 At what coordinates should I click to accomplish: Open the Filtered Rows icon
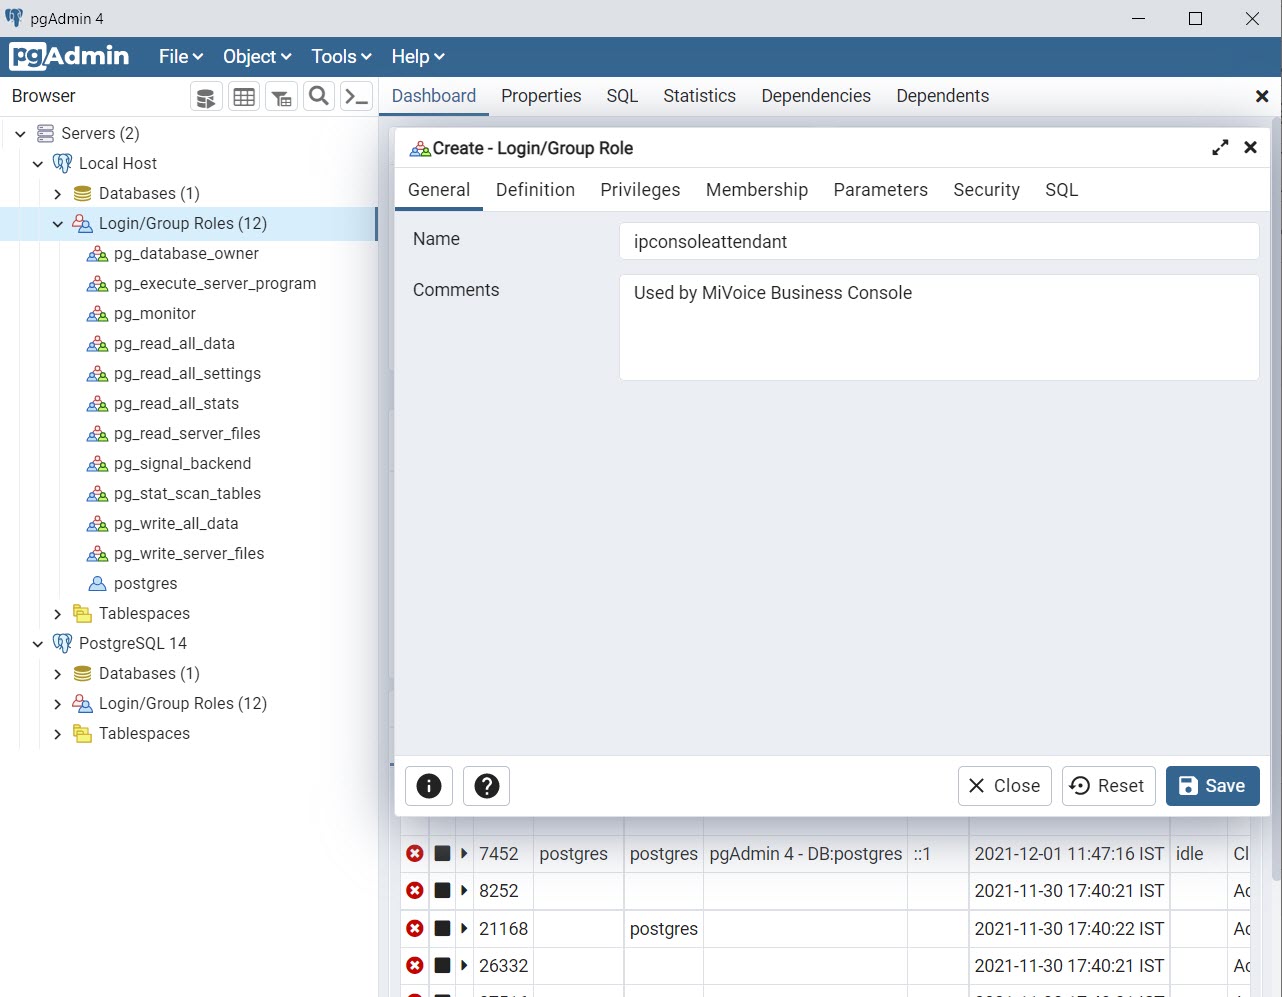pos(281,96)
